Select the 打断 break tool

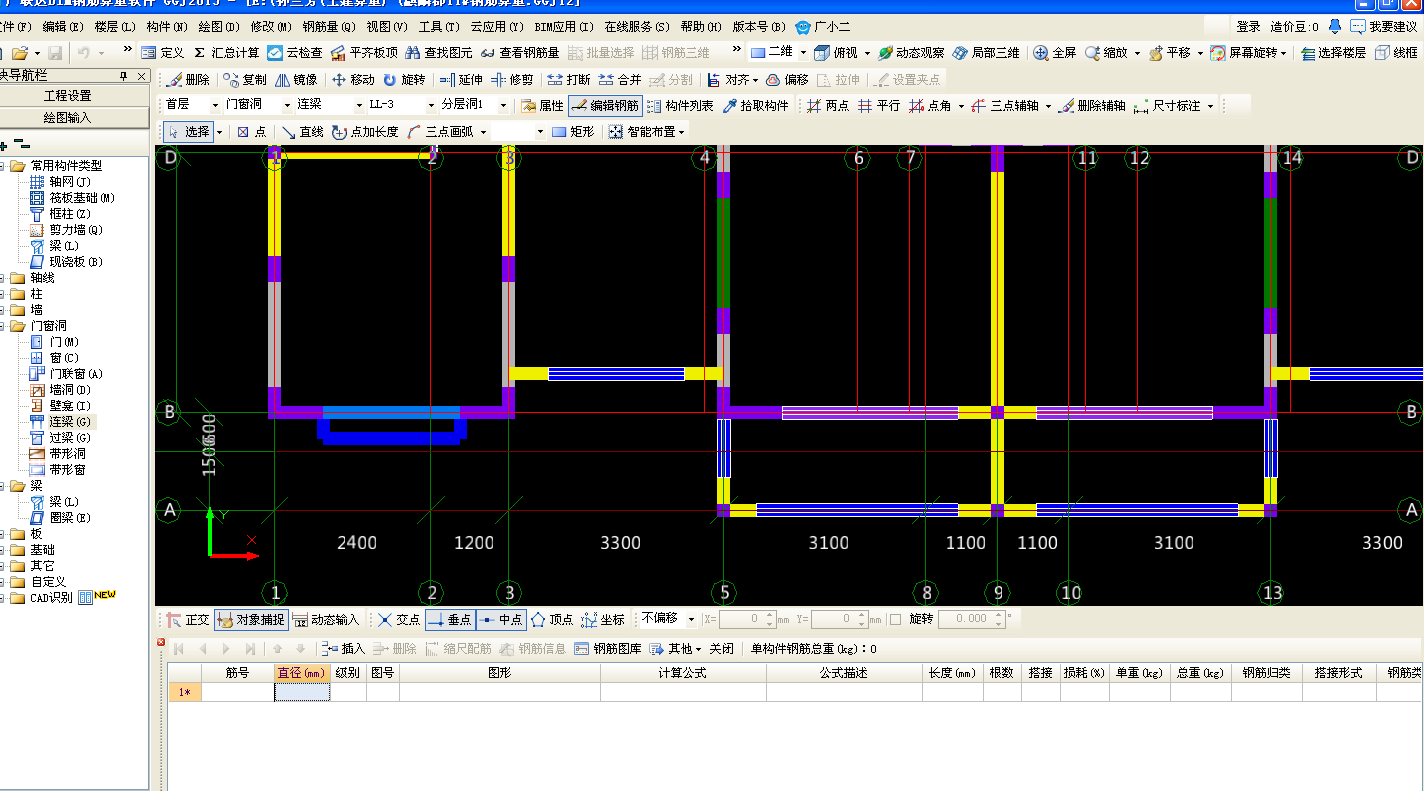(569, 79)
